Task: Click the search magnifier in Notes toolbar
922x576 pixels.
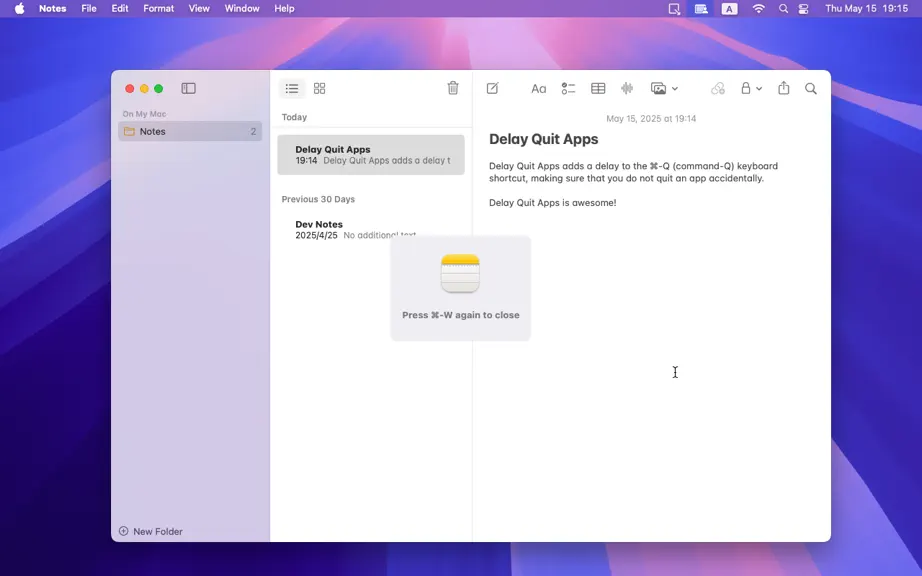Action: coord(810,89)
